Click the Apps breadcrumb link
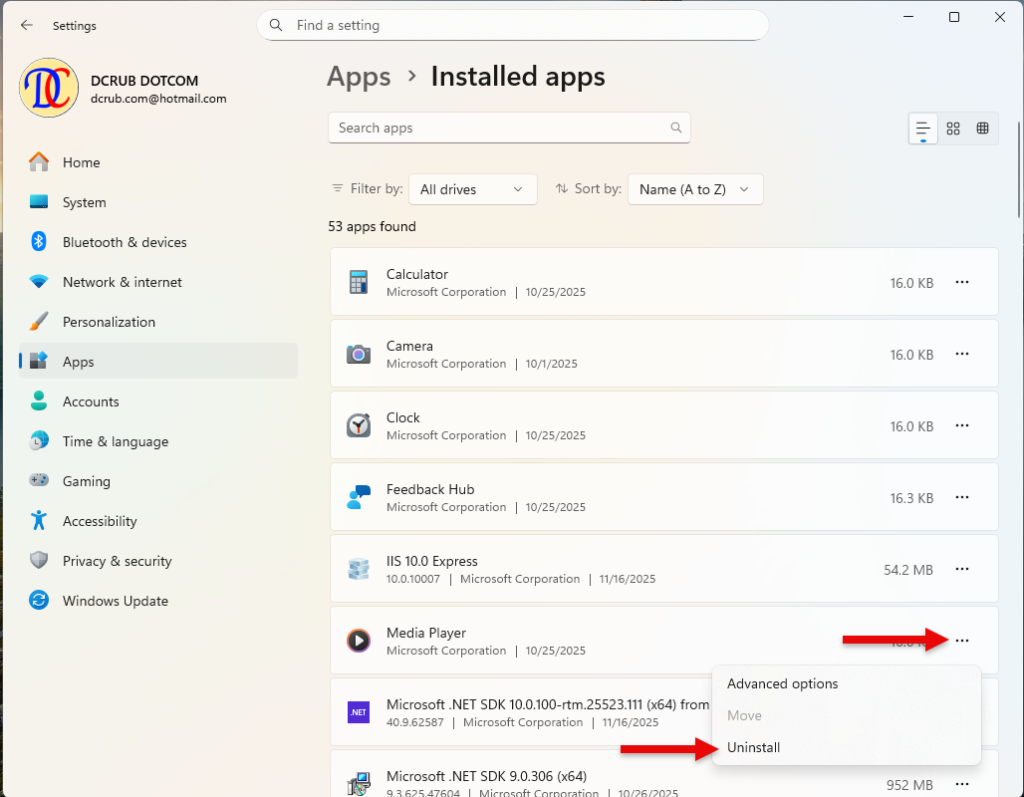1024x797 pixels. pyautogui.click(x=359, y=77)
